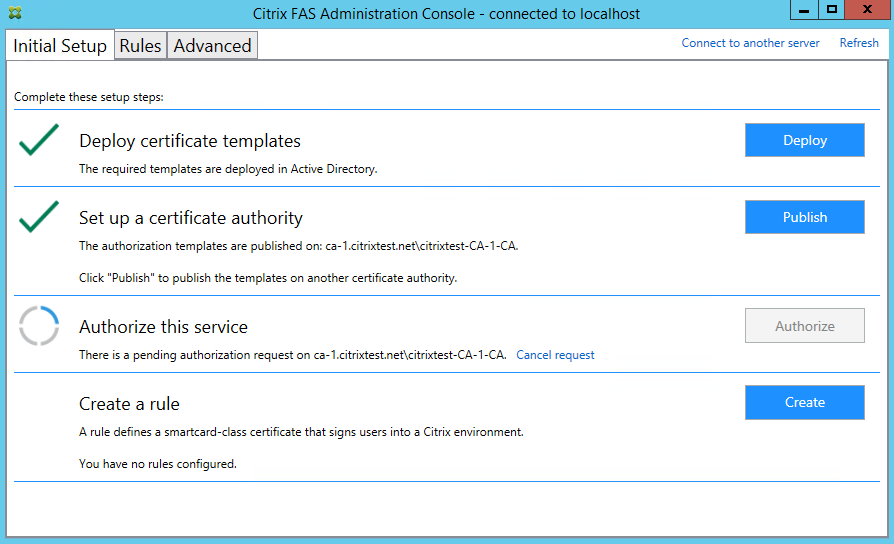Click the Citrix app icon in title bar

pyautogui.click(x=12, y=14)
